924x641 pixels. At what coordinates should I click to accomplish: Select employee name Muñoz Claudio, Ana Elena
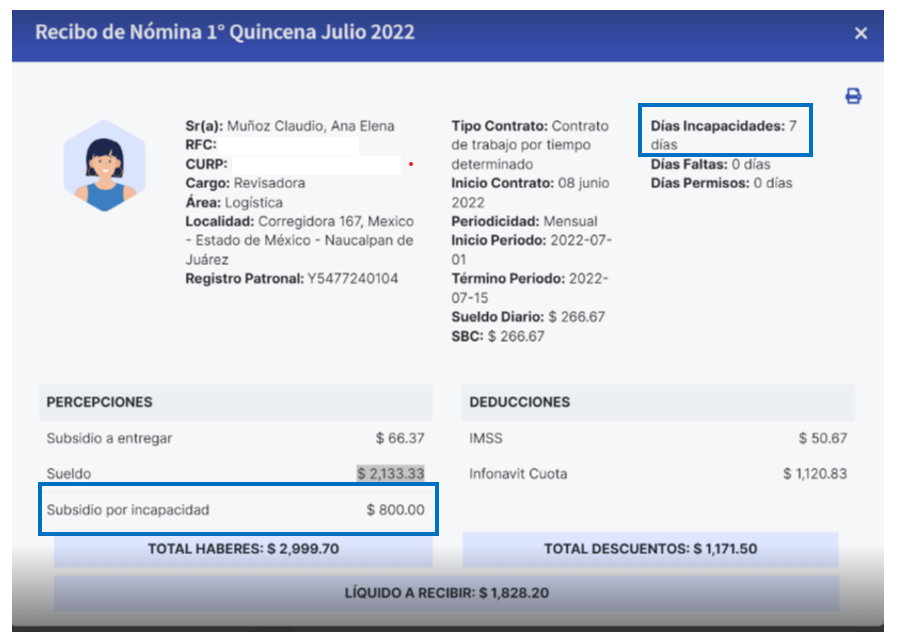pyautogui.click(x=311, y=126)
